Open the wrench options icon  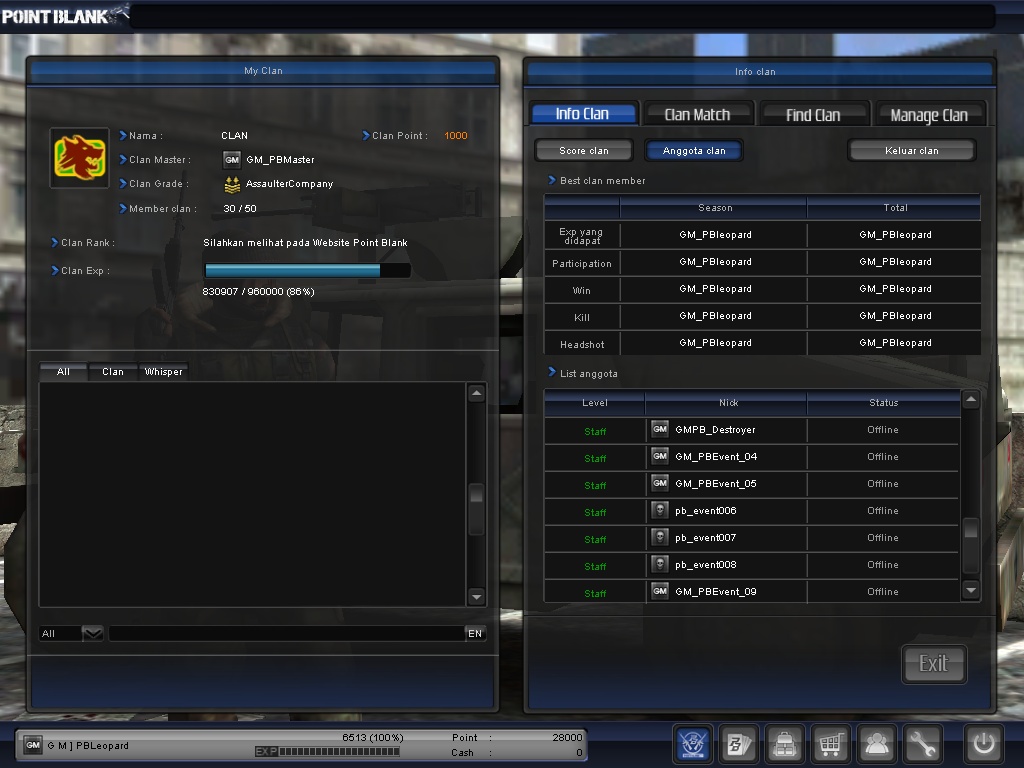pos(922,743)
